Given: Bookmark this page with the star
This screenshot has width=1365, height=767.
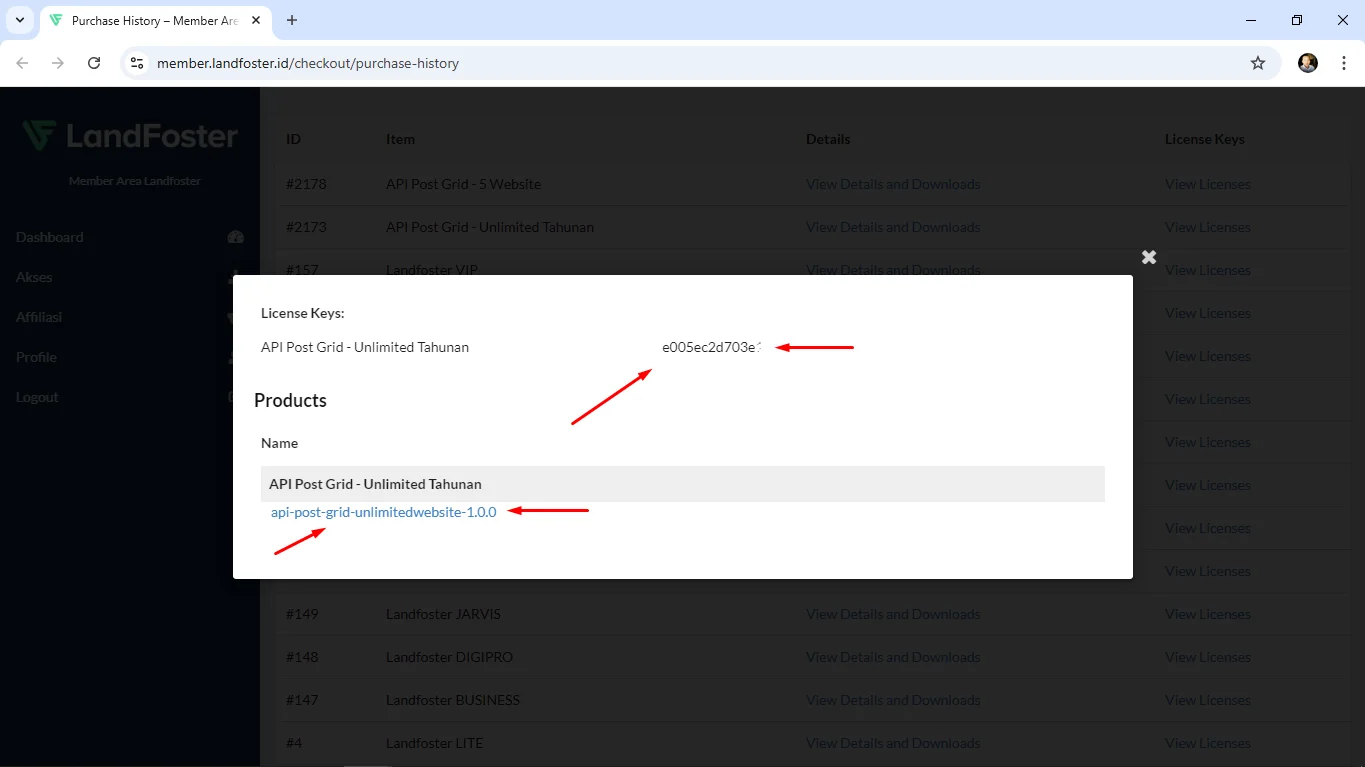Looking at the screenshot, I should coord(1258,63).
